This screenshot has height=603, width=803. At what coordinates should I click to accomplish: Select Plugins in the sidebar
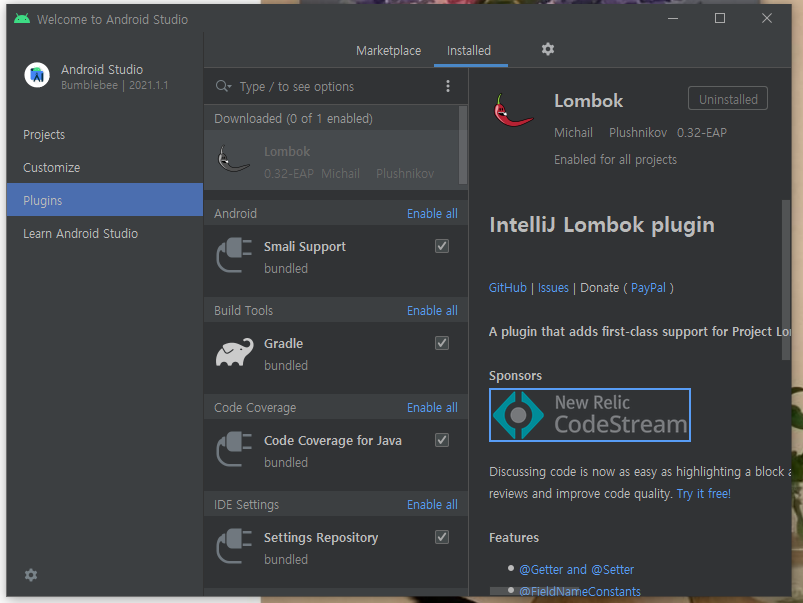pyautogui.click(x=105, y=200)
